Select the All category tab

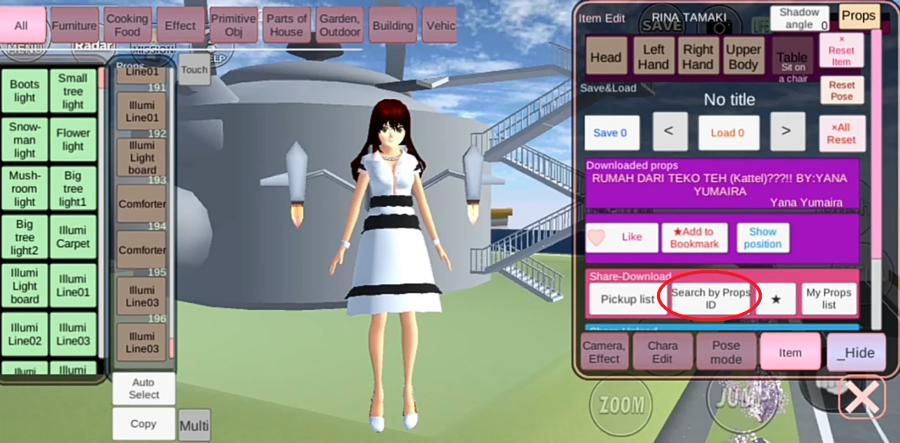click(22, 25)
